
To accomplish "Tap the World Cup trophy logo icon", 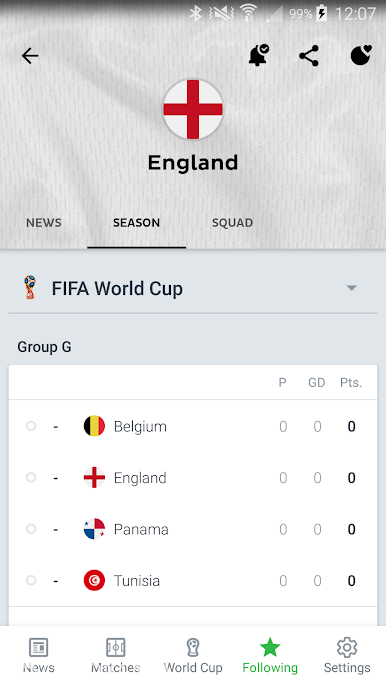I will point(30,287).
